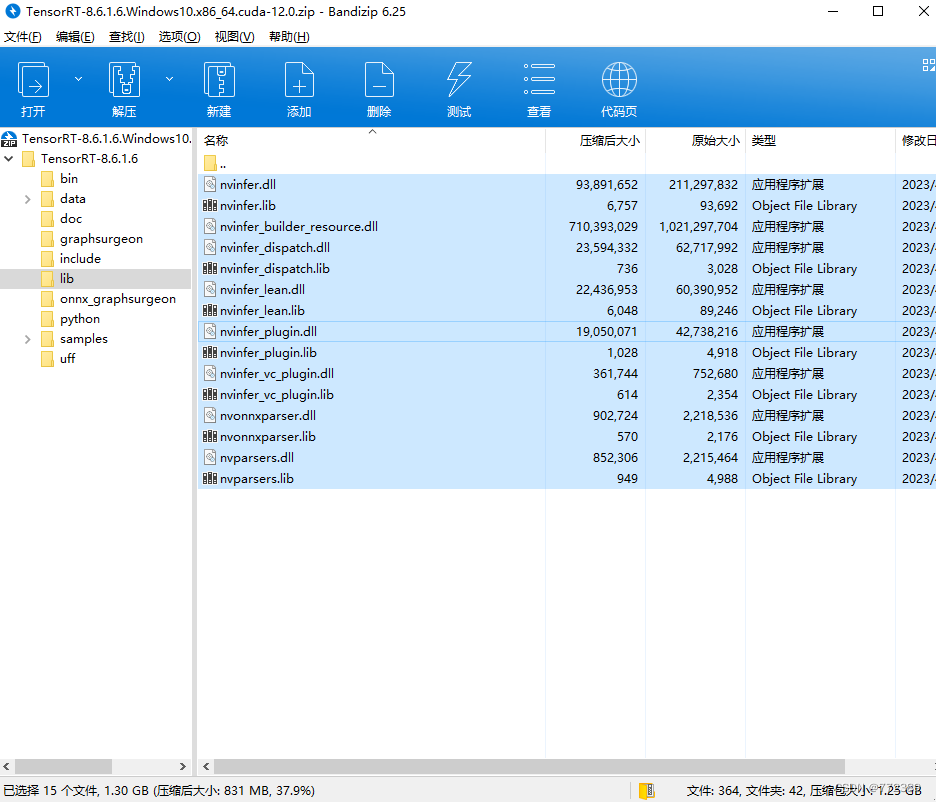Viewport: 936px width, 802px height.
Task: Collapse the TensorRT-8.6.1.6 root folder
Action: click(8, 158)
